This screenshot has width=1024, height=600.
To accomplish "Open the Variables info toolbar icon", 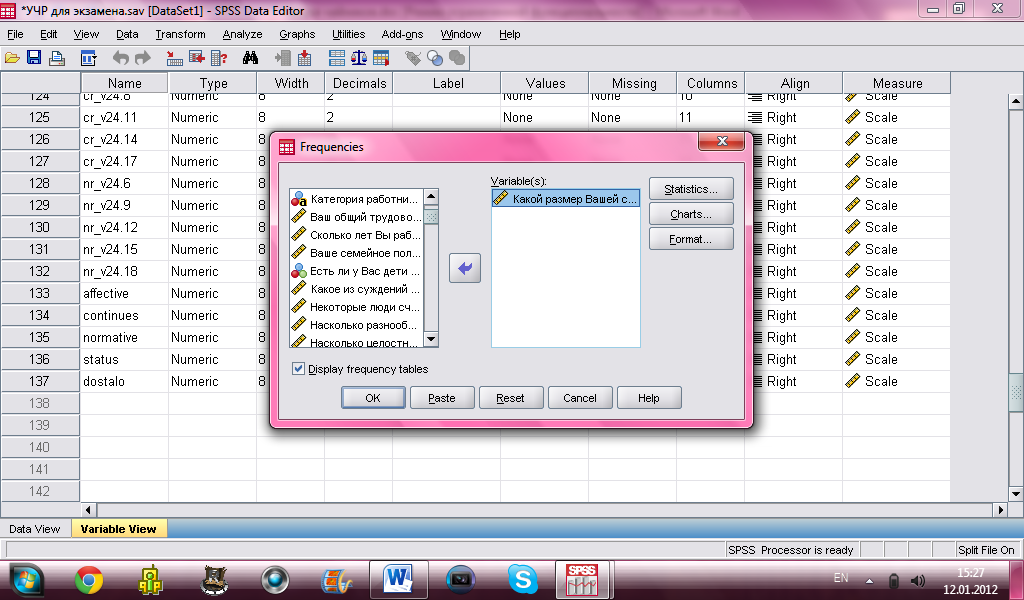I will 219,58.
